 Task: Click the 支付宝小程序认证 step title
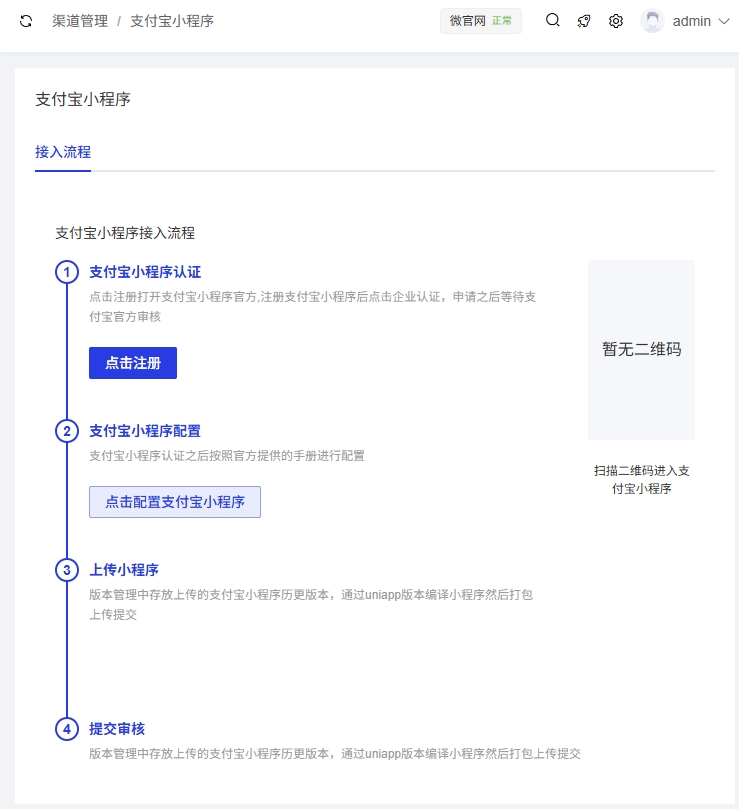tap(145, 272)
